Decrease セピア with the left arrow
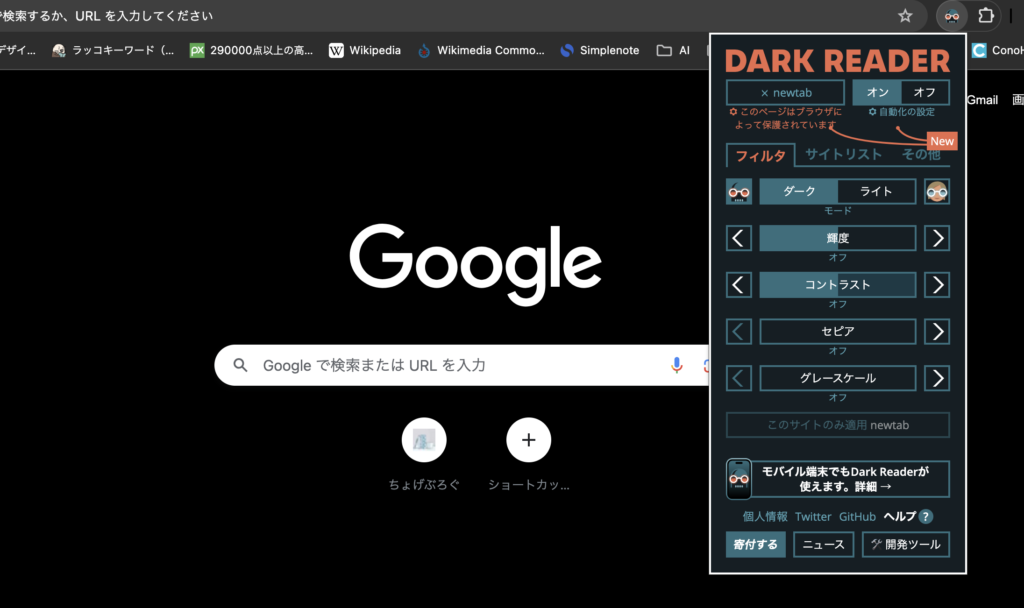Viewport: 1024px width, 608px height. click(739, 332)
